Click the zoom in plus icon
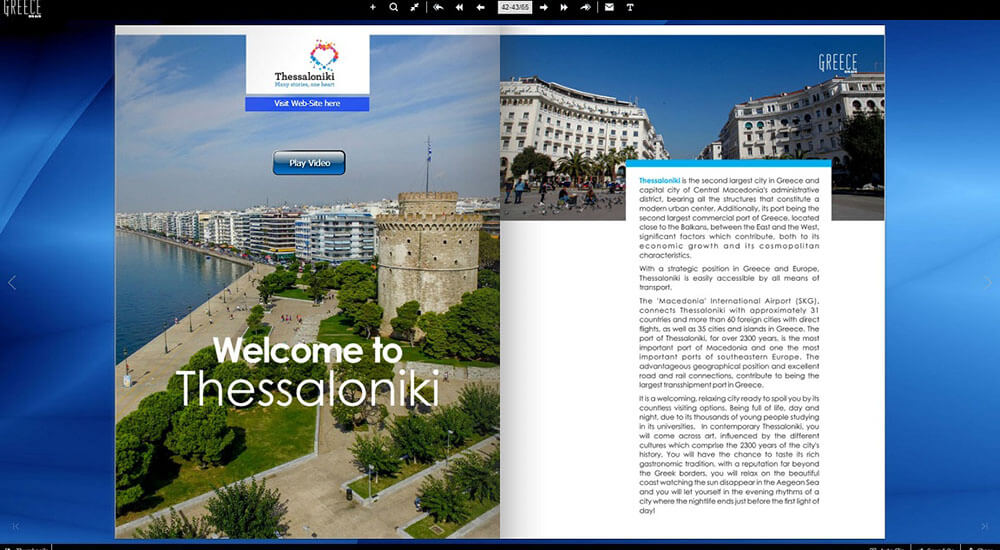This screenshot has width=1000, height=550. pyautogui.click(x=372, y=7)
